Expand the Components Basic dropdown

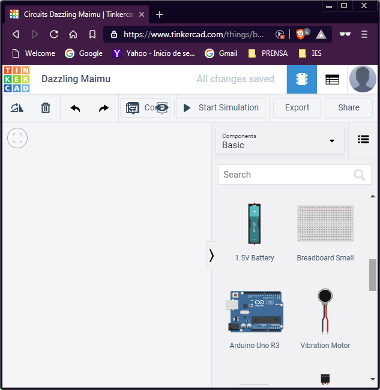[x=280, y=141]
